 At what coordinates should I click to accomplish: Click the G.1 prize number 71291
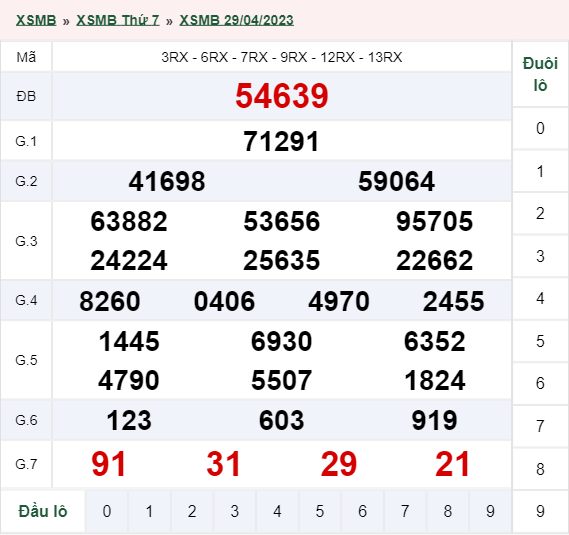point(281,141)
